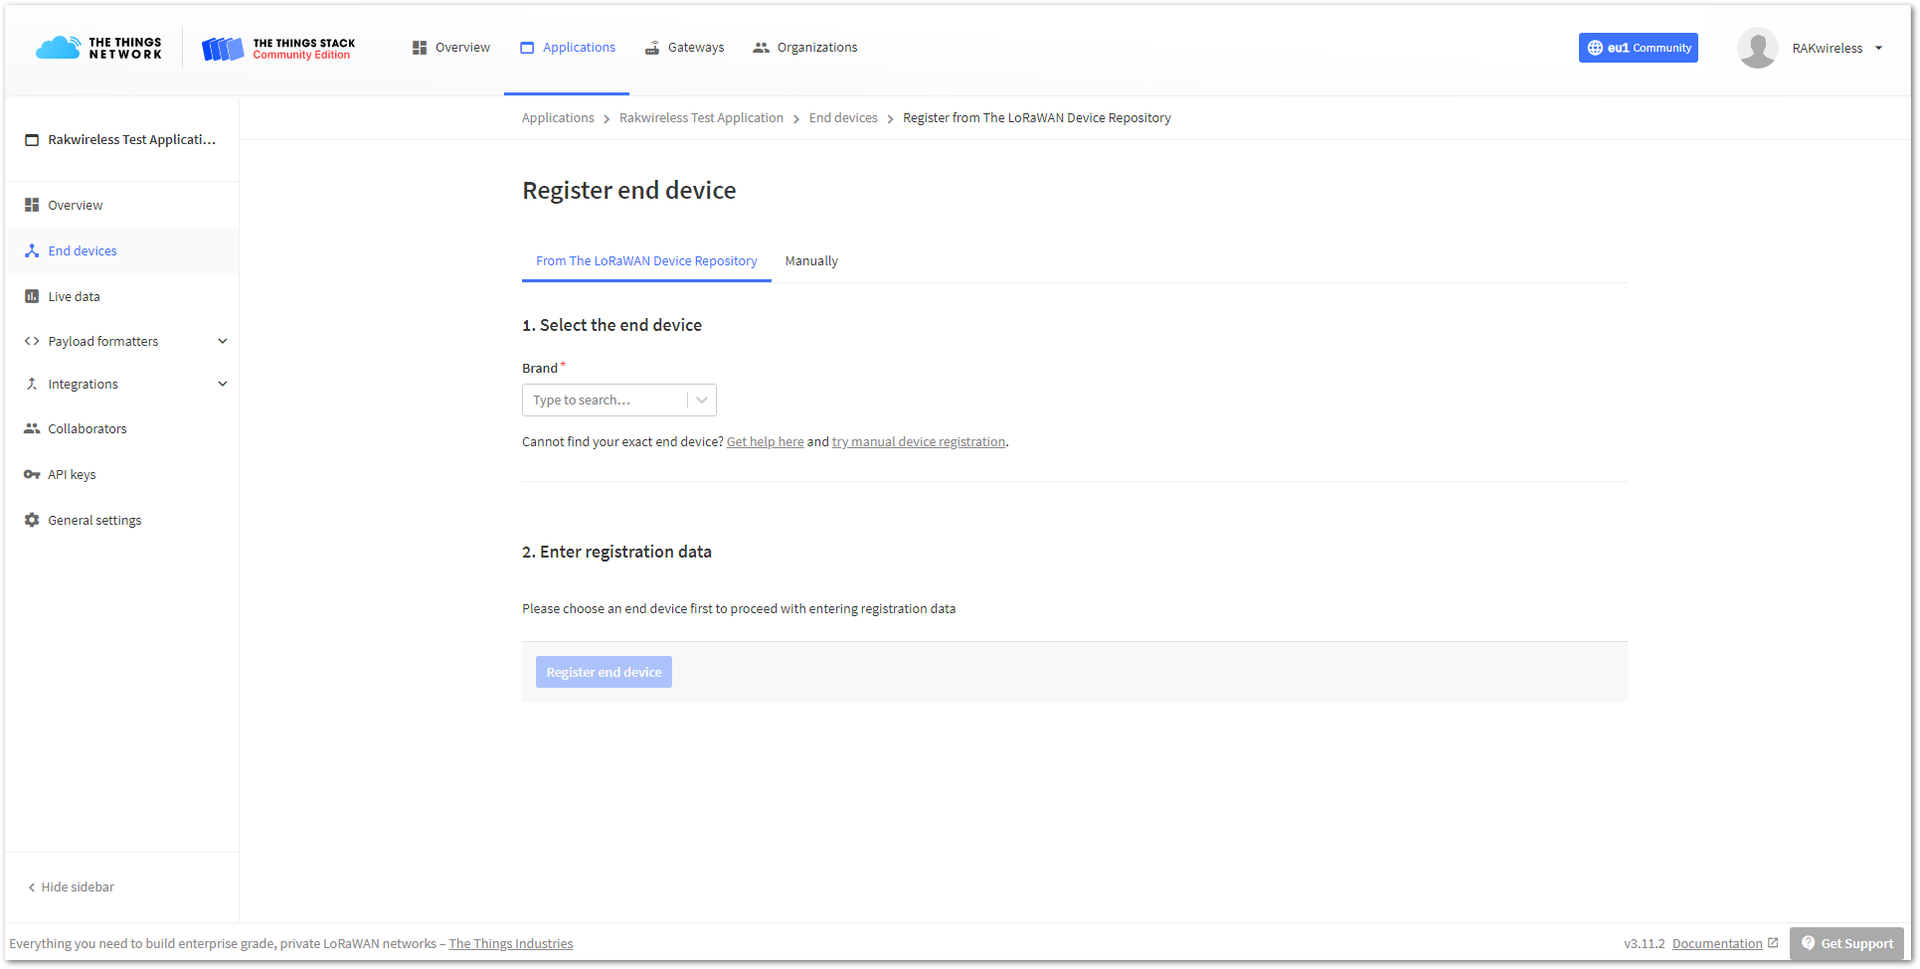
Task: Click The Things Network cloud logo
Action: coord(58,47)
